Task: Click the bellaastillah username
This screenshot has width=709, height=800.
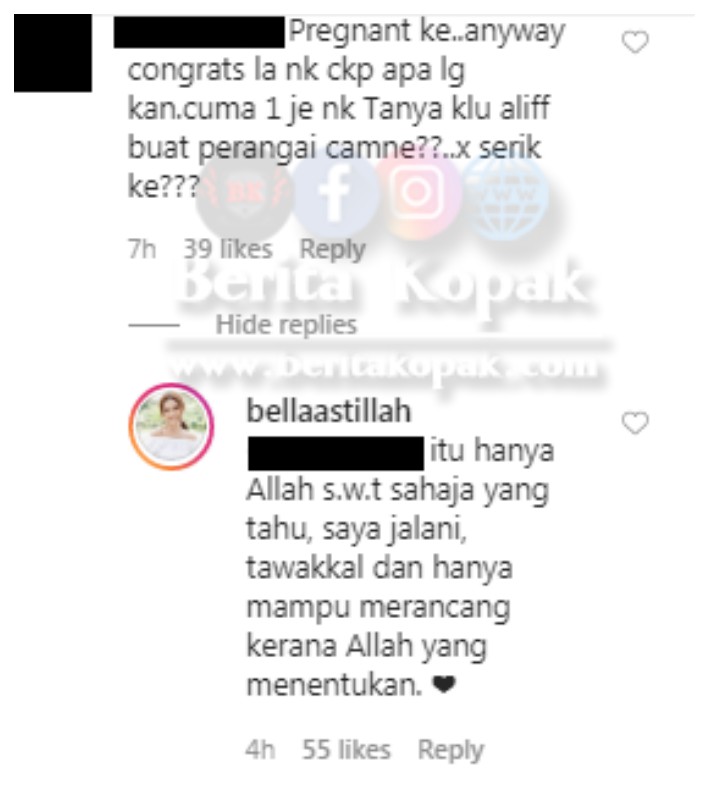Action: click(329, 411)
